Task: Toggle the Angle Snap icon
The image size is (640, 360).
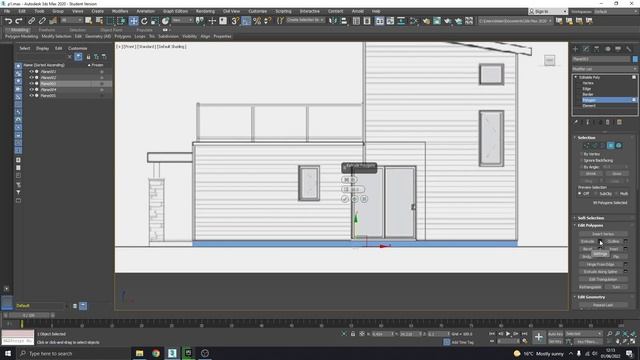Action: [x=246, y=21]
